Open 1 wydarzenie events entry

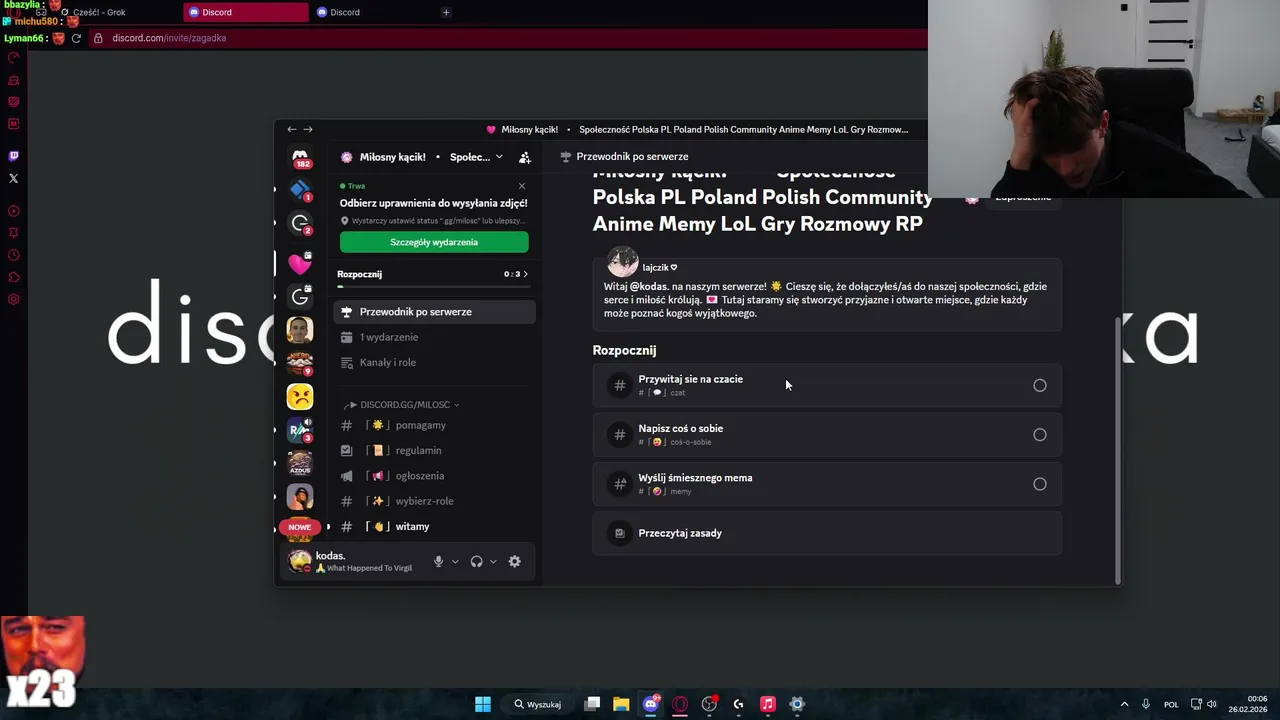(x=434, y=337)
